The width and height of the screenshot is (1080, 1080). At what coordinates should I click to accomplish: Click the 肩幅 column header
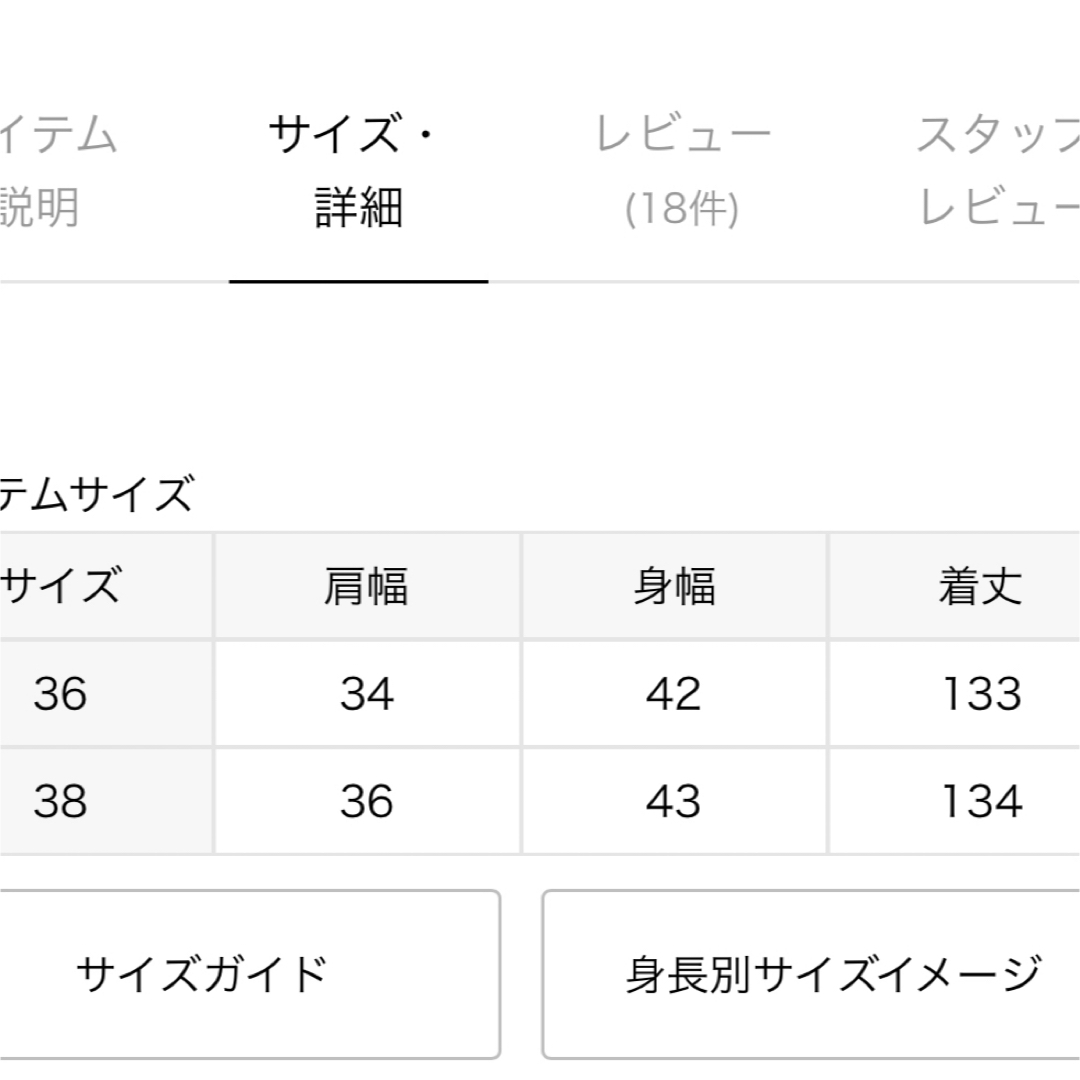click(x=366, y=585)
